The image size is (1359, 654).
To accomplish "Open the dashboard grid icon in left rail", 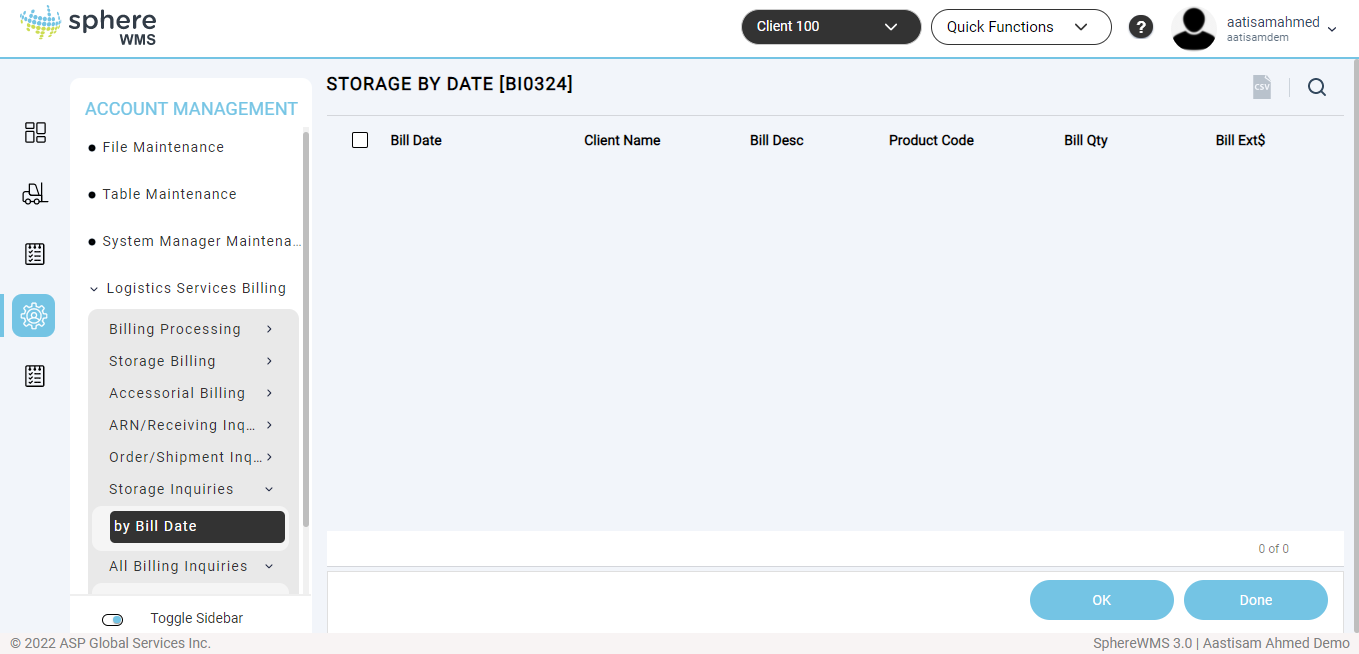I will (35, 133).
